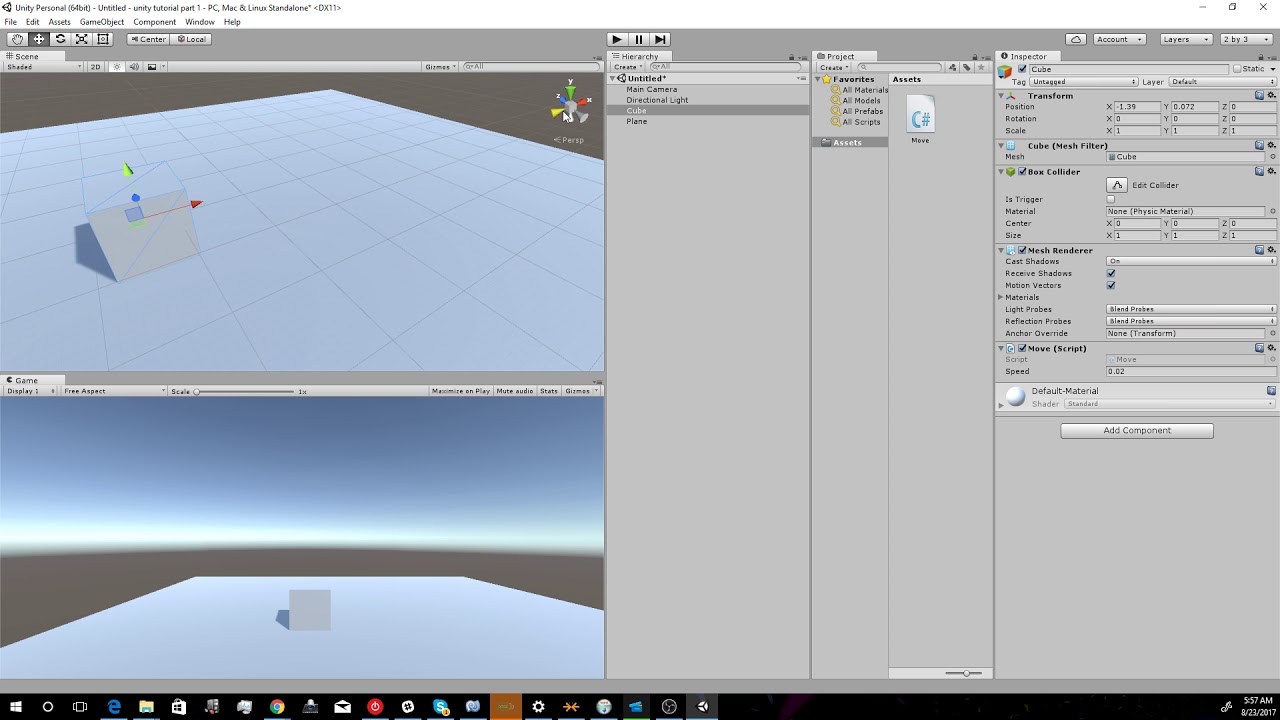Open the Cube mesh object picker circle
The width and height of the screenshot is (1280, 720).
(x=1273, y=157)
